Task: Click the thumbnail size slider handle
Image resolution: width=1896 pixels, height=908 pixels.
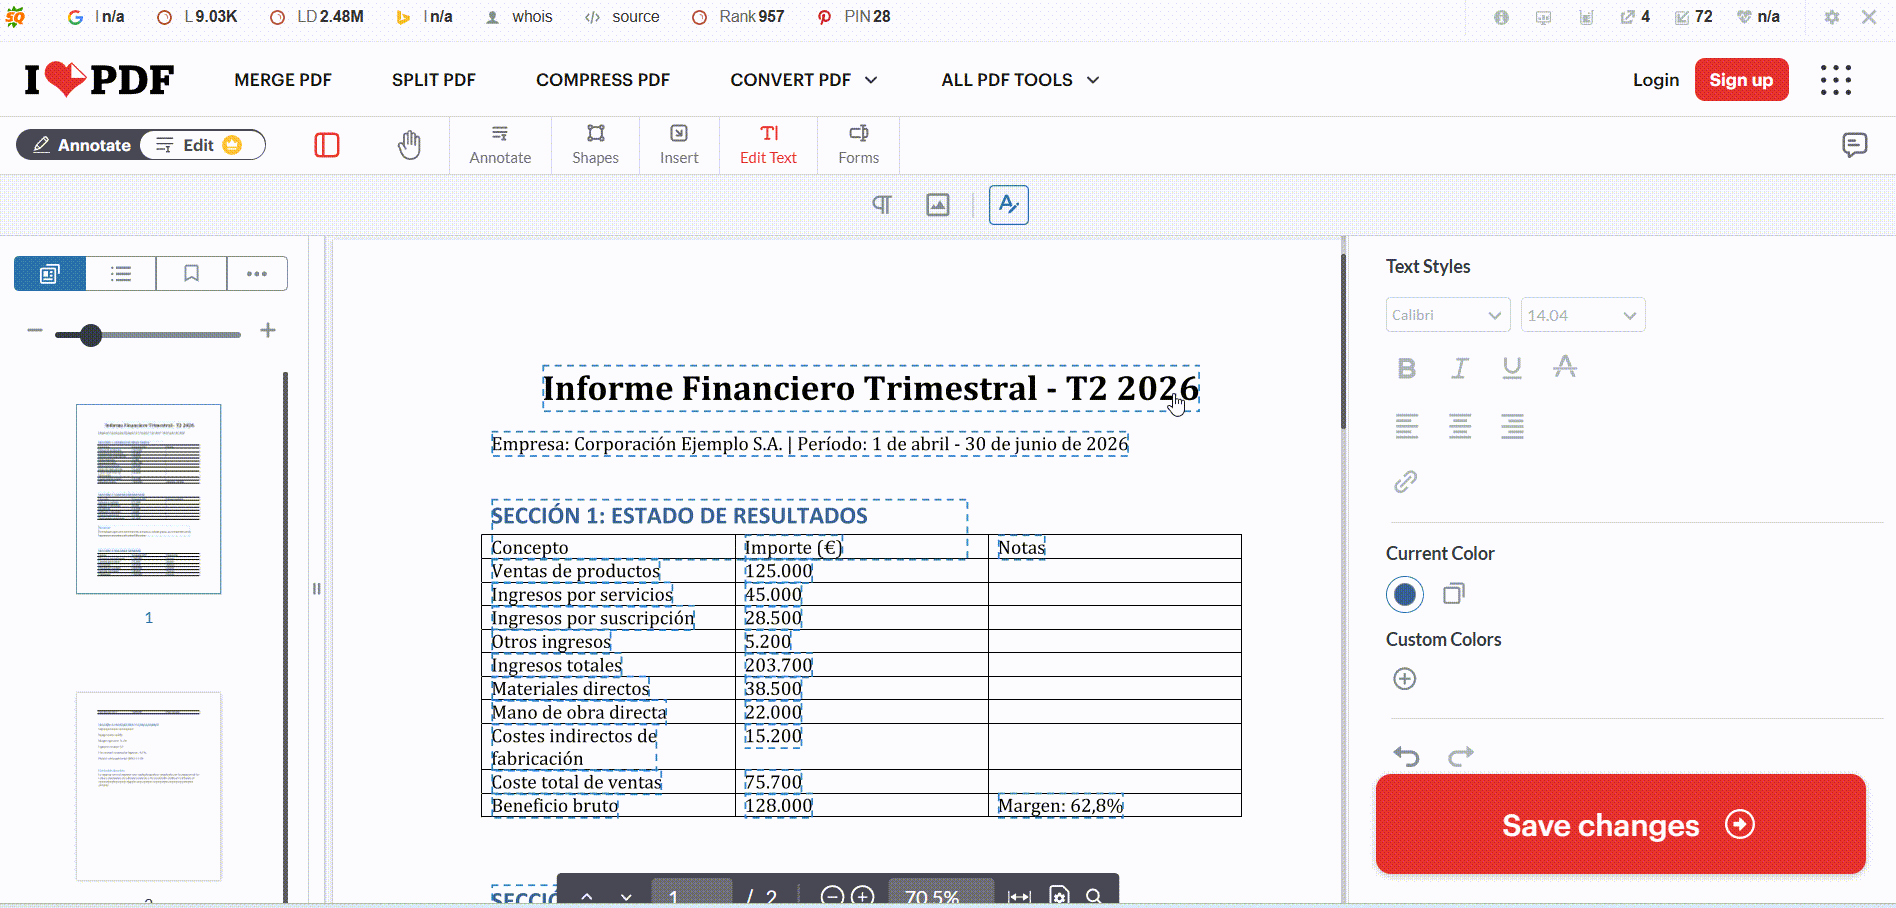Action: point(91,335)
